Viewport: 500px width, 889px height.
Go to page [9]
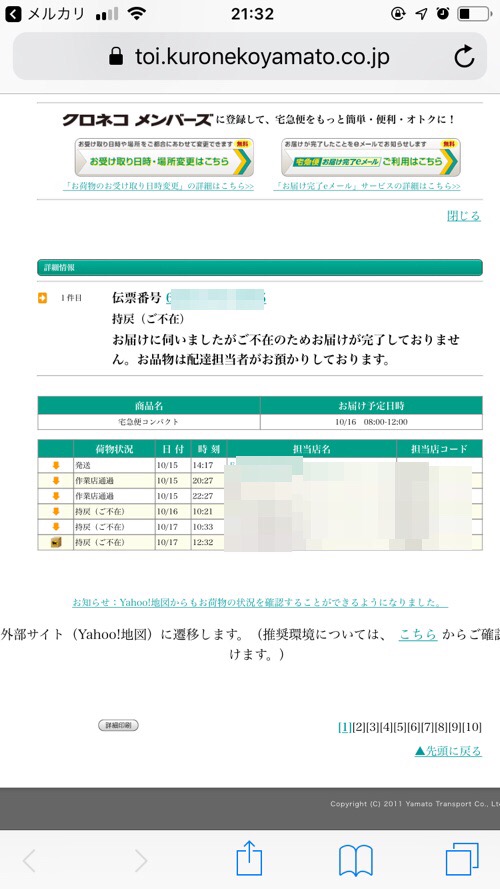[x=454, y=727]
